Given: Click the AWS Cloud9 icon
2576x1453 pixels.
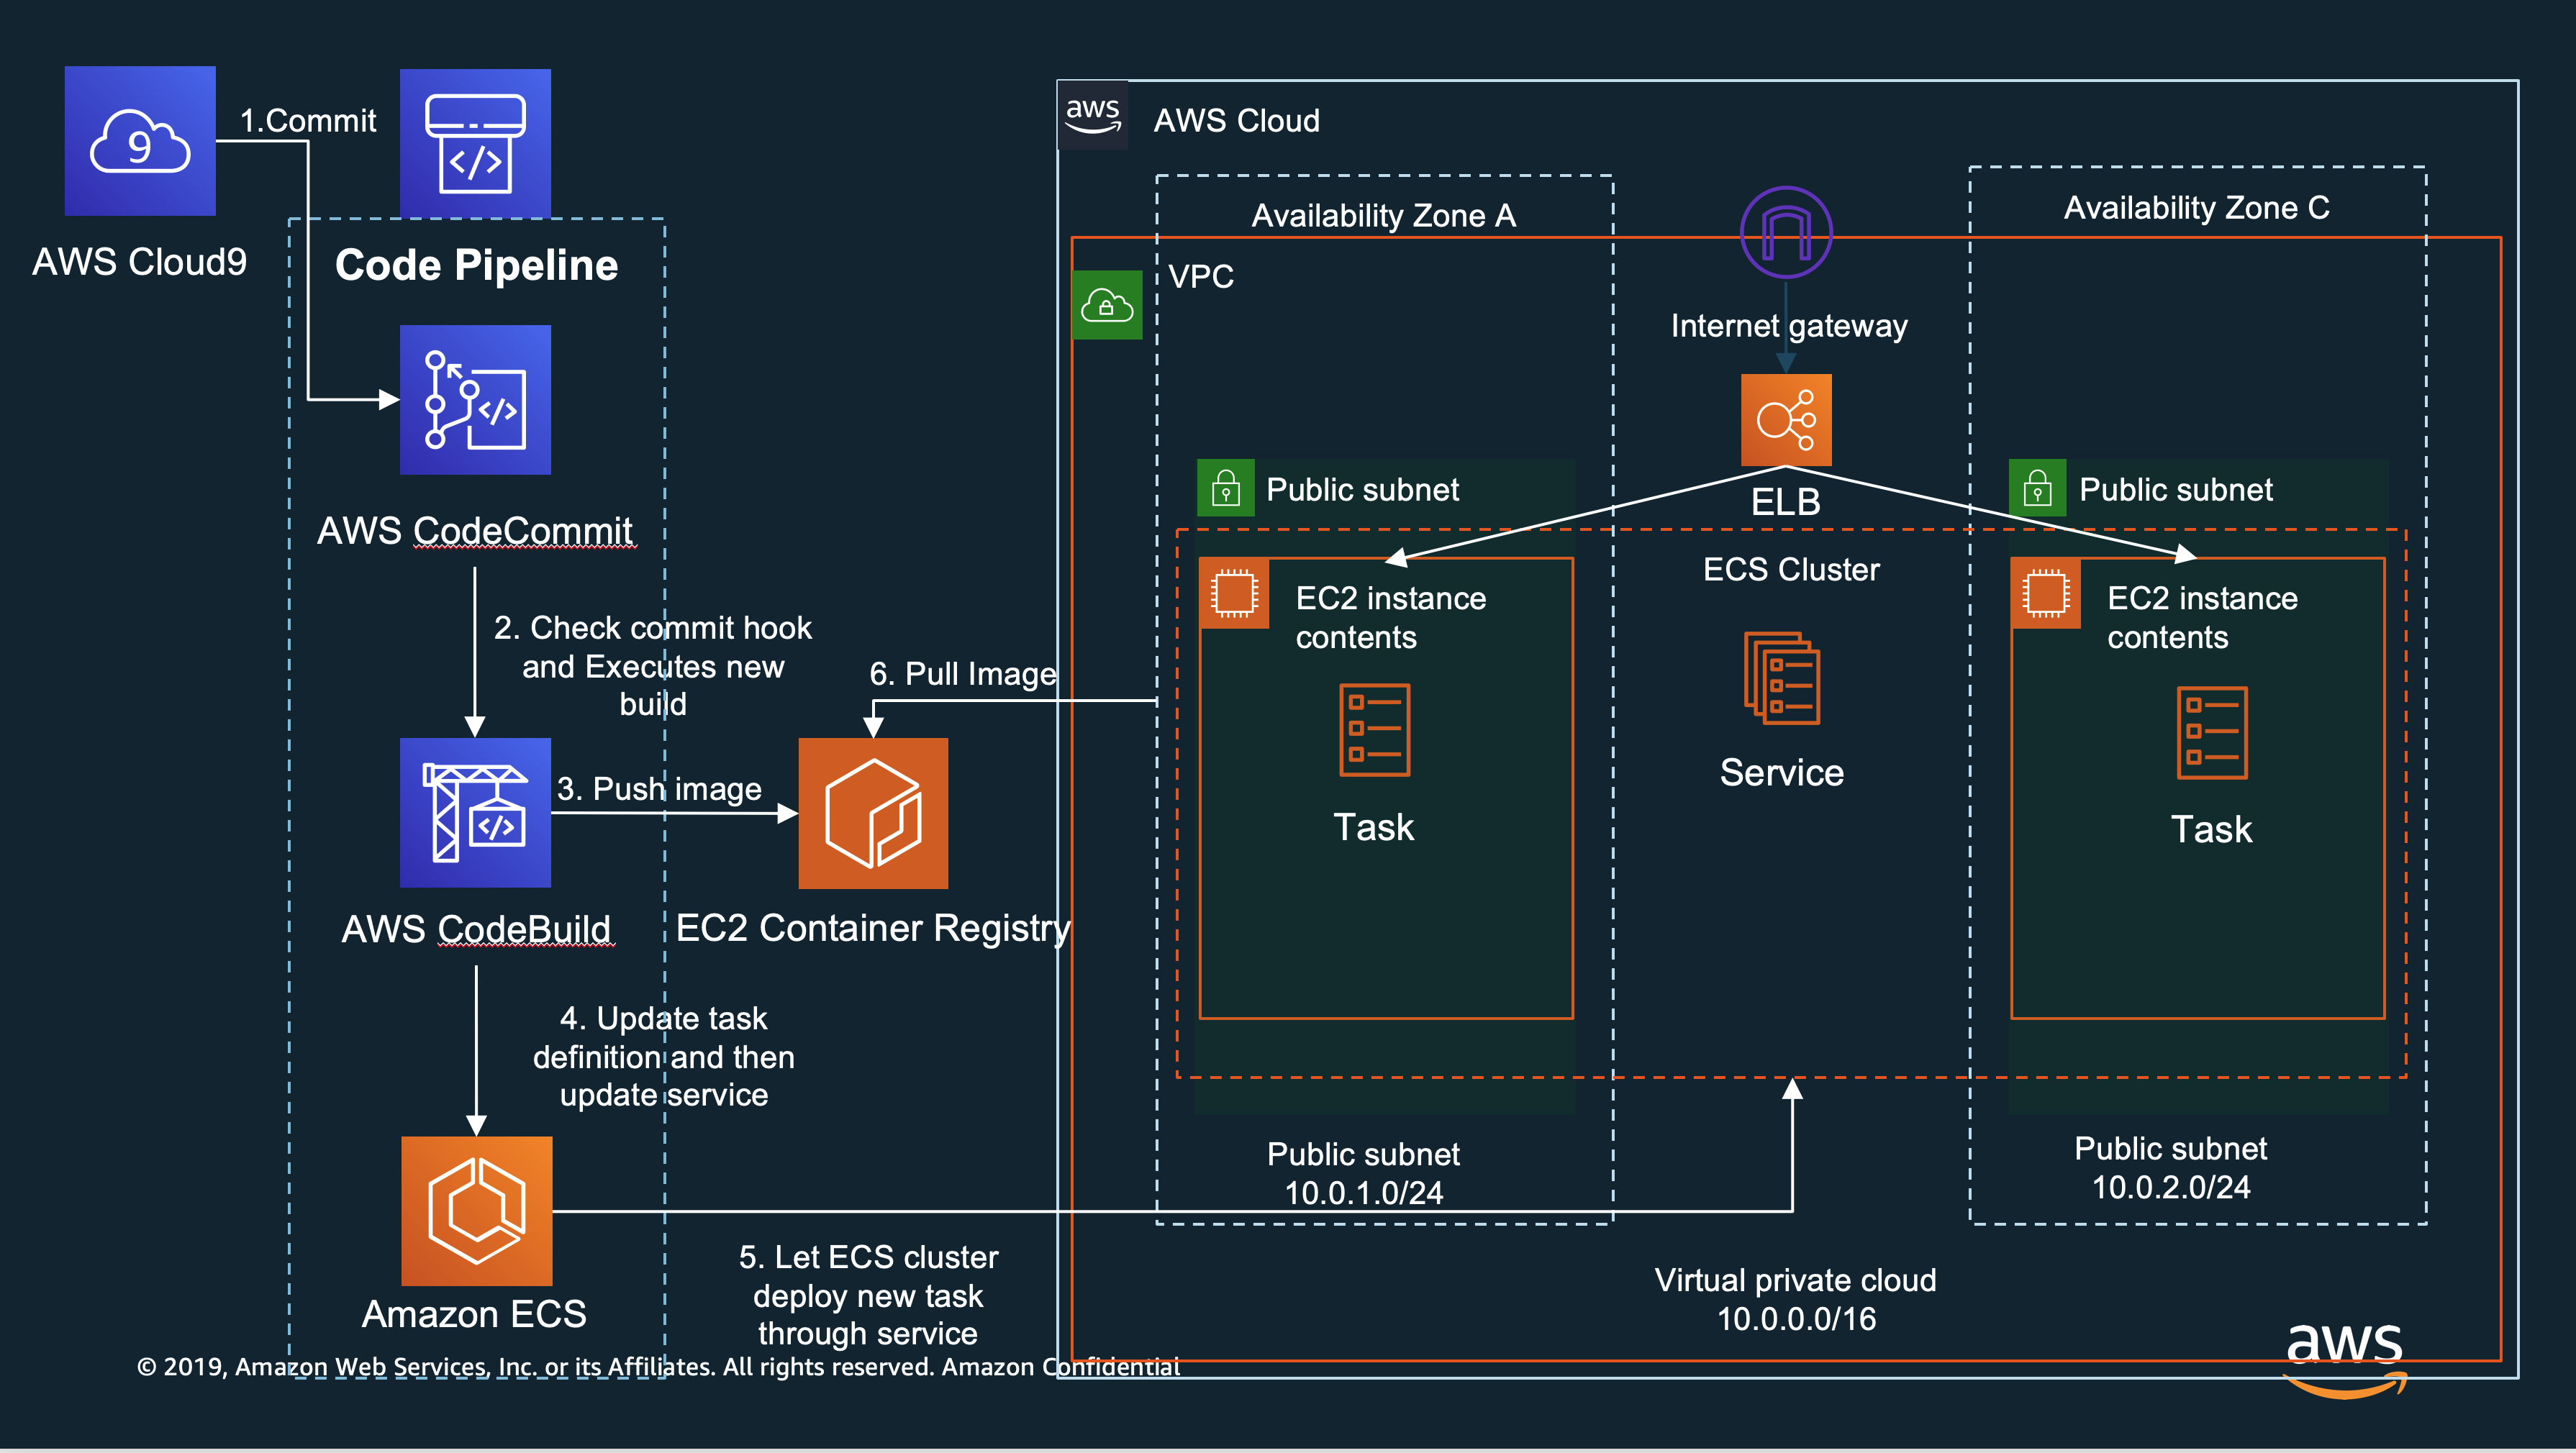Looking at the screenshot, I should pyautogui.click(x=140, y=141).
